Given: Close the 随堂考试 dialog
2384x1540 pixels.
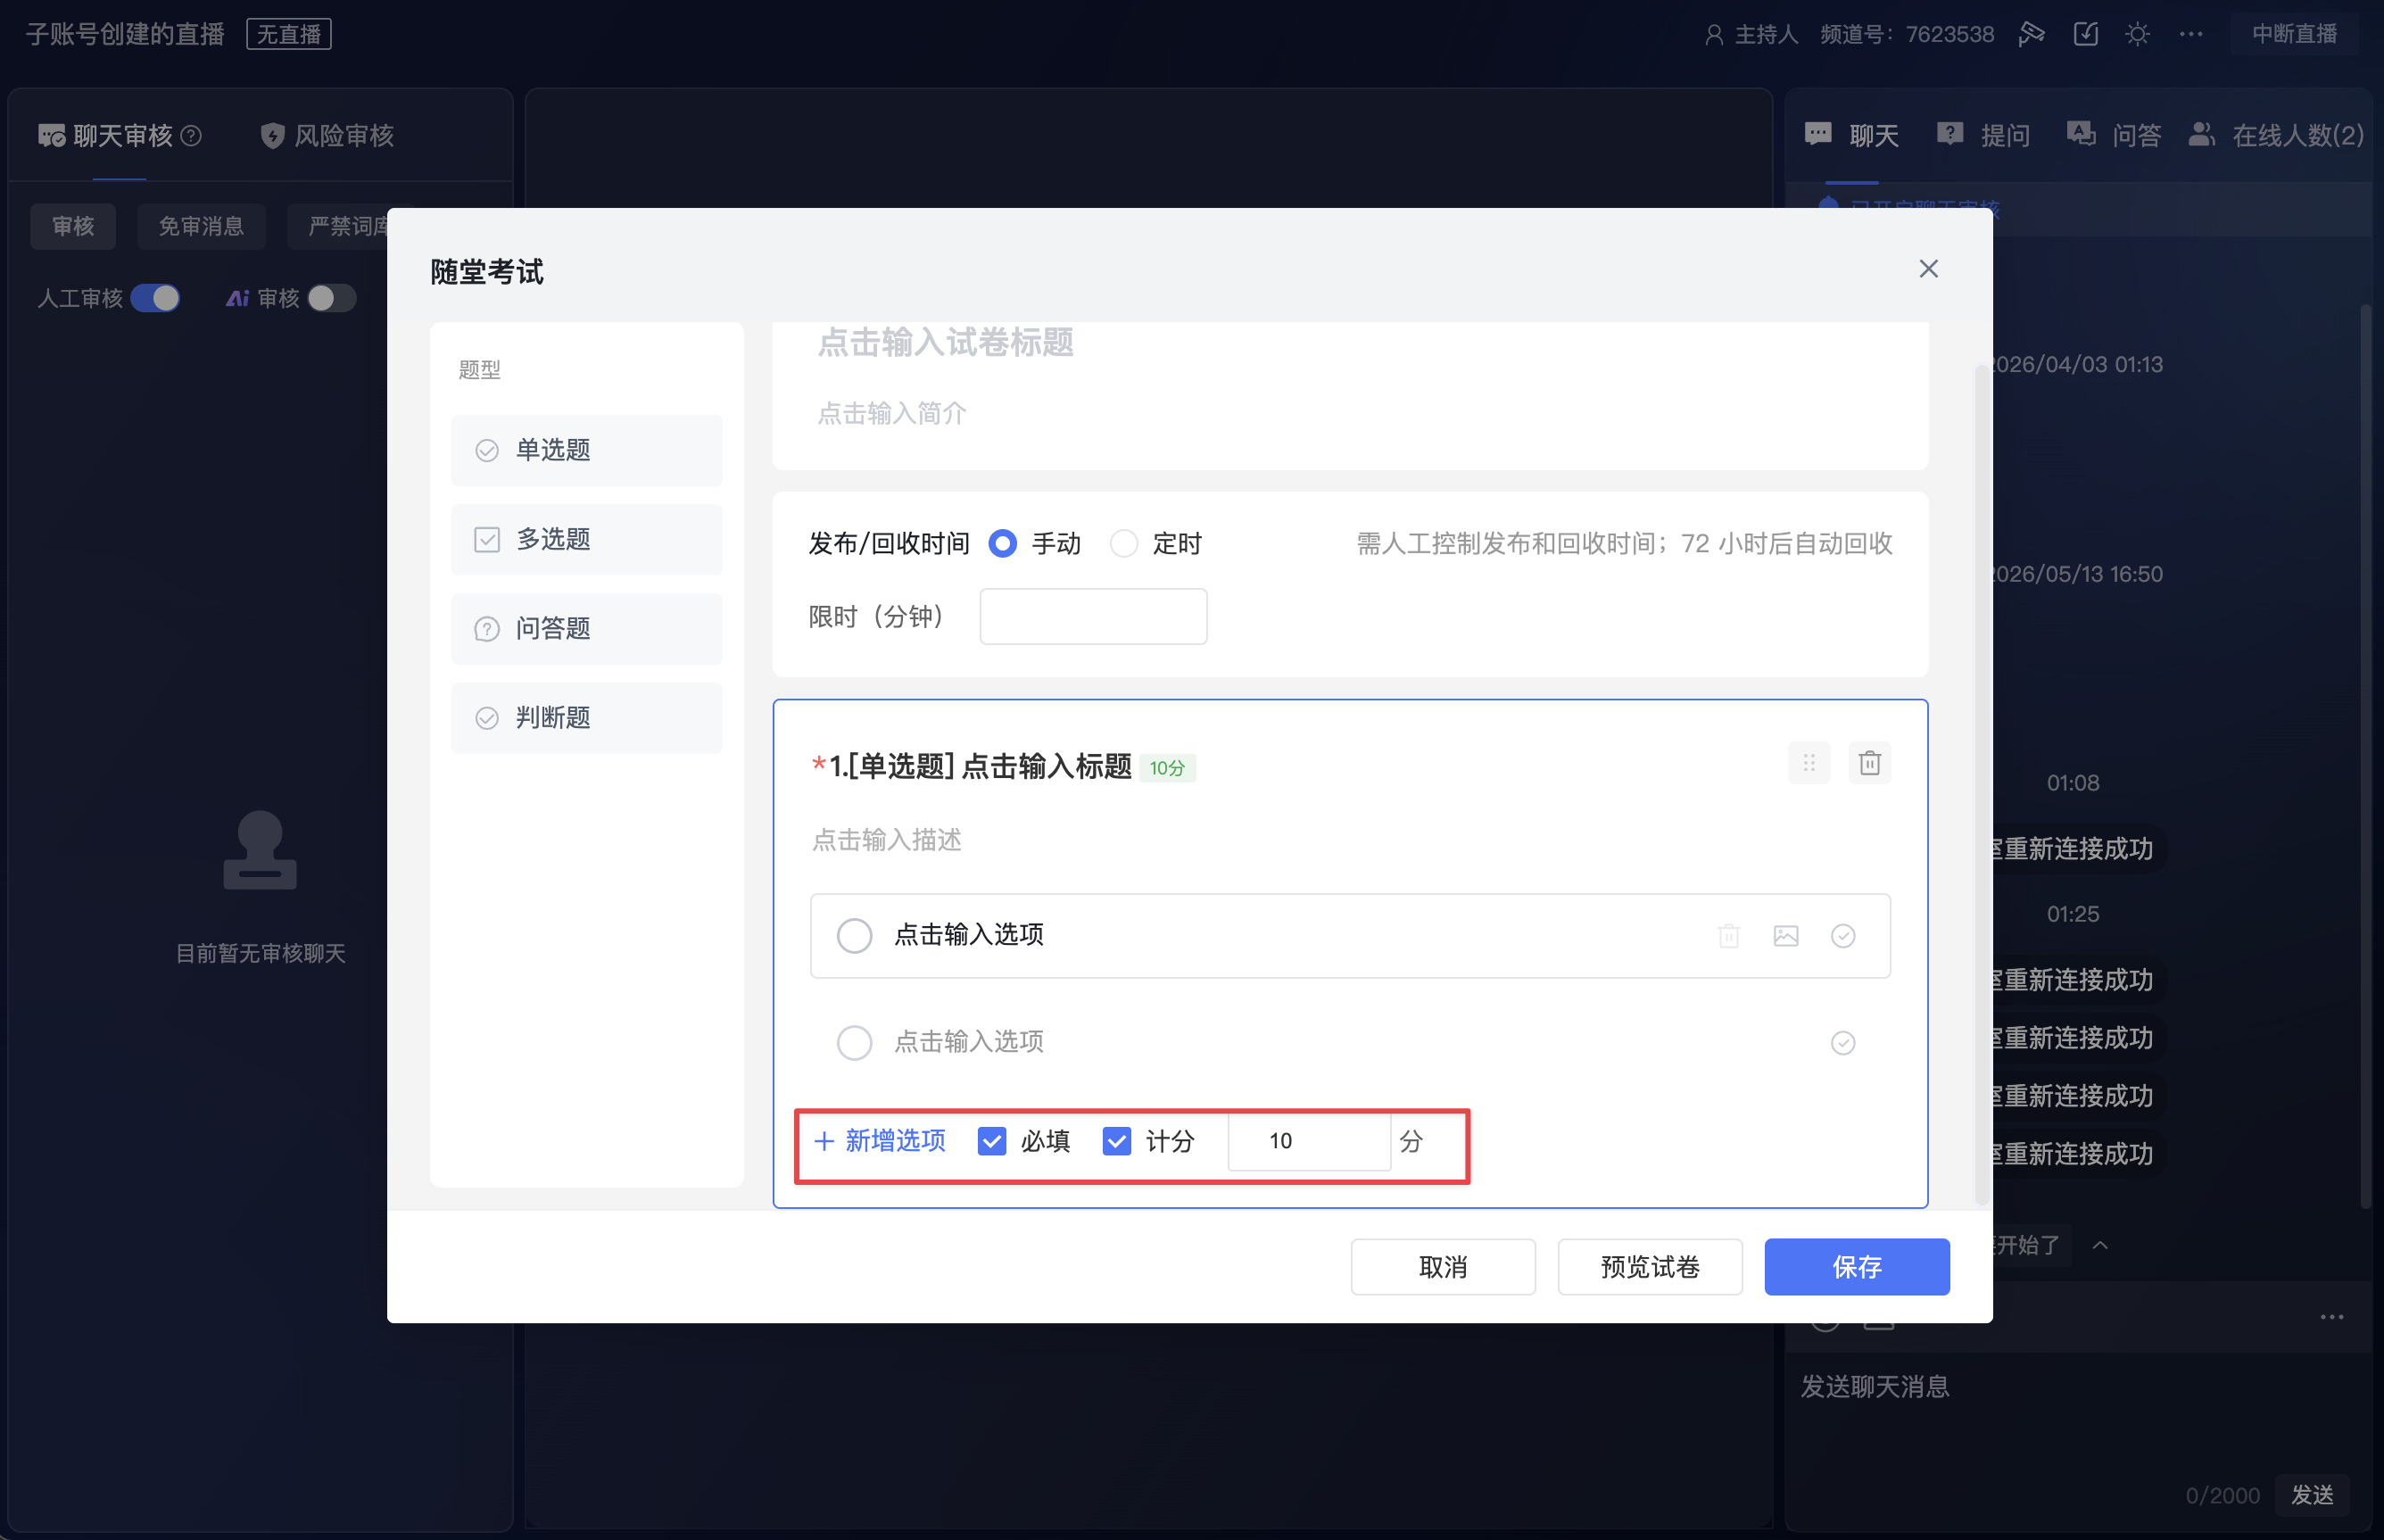Looking at the screenshot, I should (1928, 269).
